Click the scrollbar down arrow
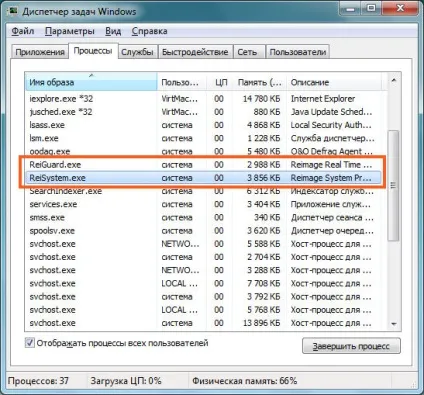 tap(394, 324)
